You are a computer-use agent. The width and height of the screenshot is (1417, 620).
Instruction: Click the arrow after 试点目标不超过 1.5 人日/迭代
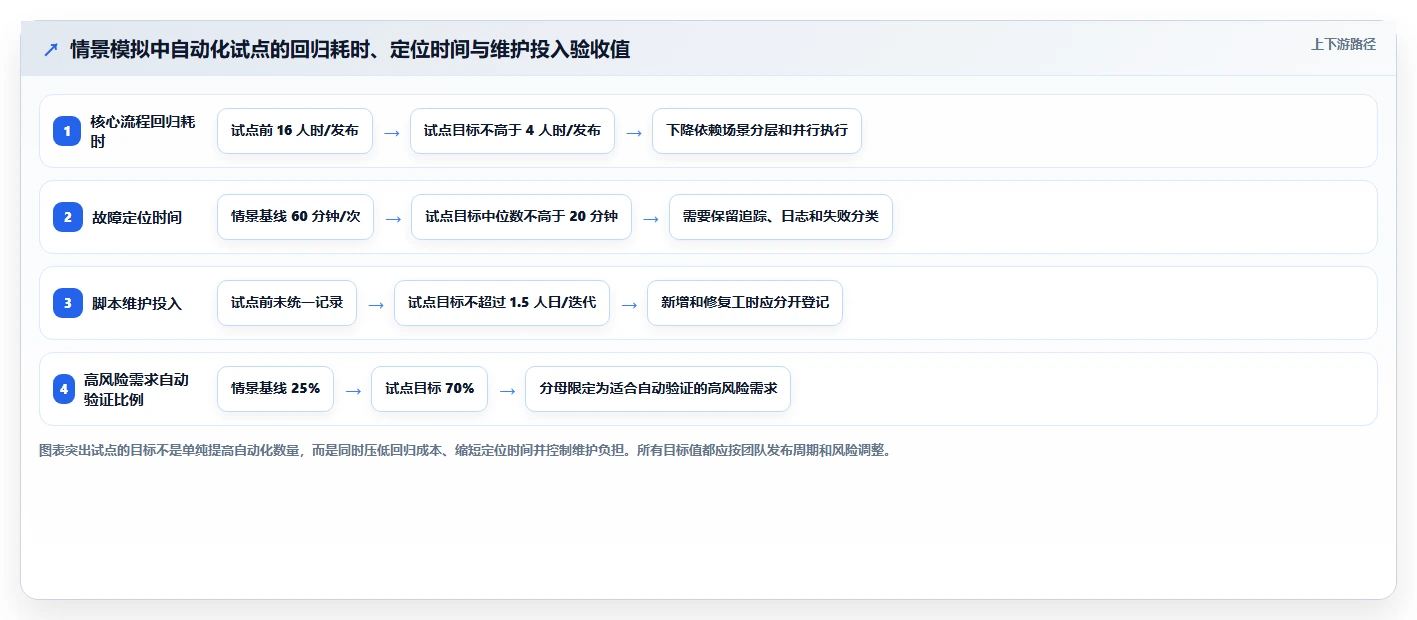coord(629,304)
